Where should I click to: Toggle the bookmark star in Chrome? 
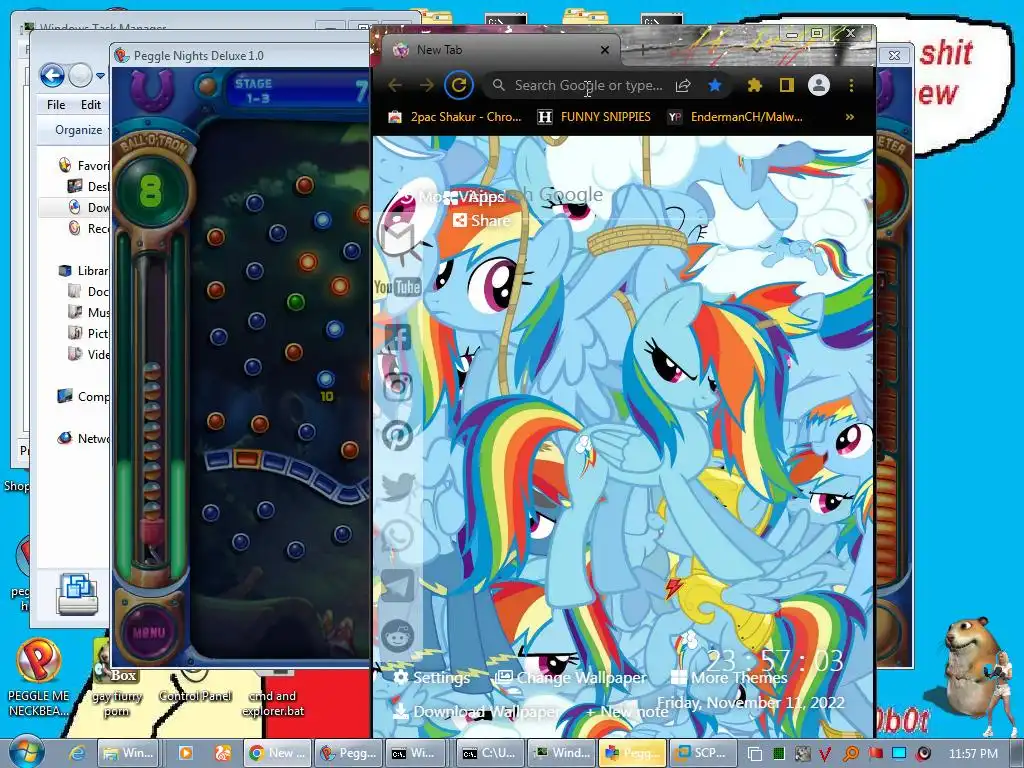tap(715, 85)
